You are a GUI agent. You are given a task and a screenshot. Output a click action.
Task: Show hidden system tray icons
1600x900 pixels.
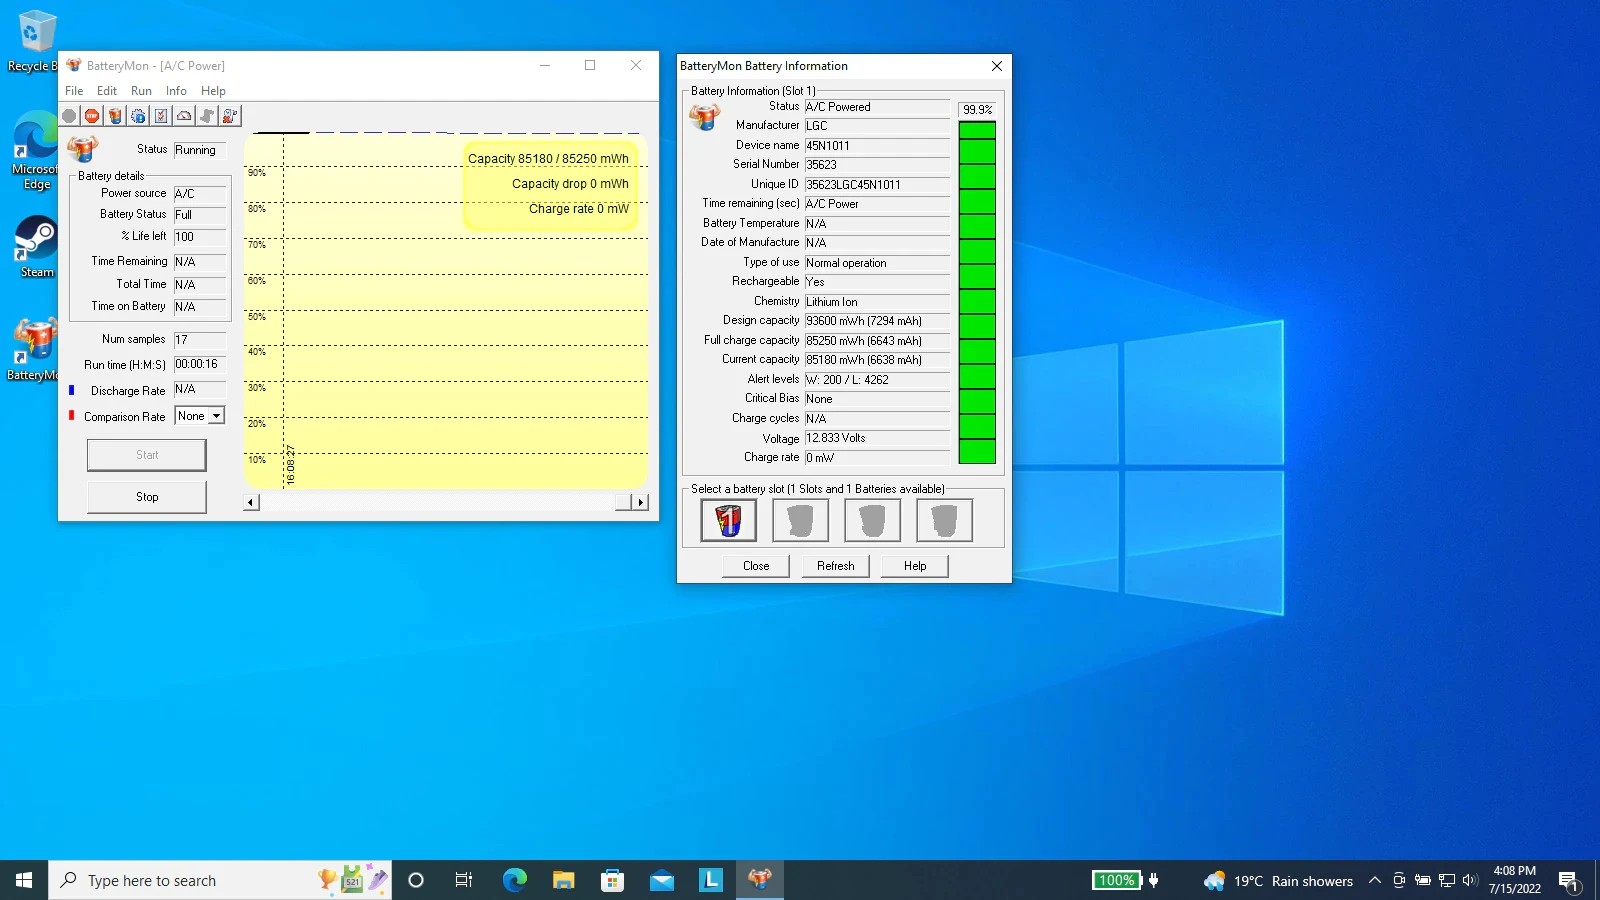pyautogui.click(x=1375, y=881)
